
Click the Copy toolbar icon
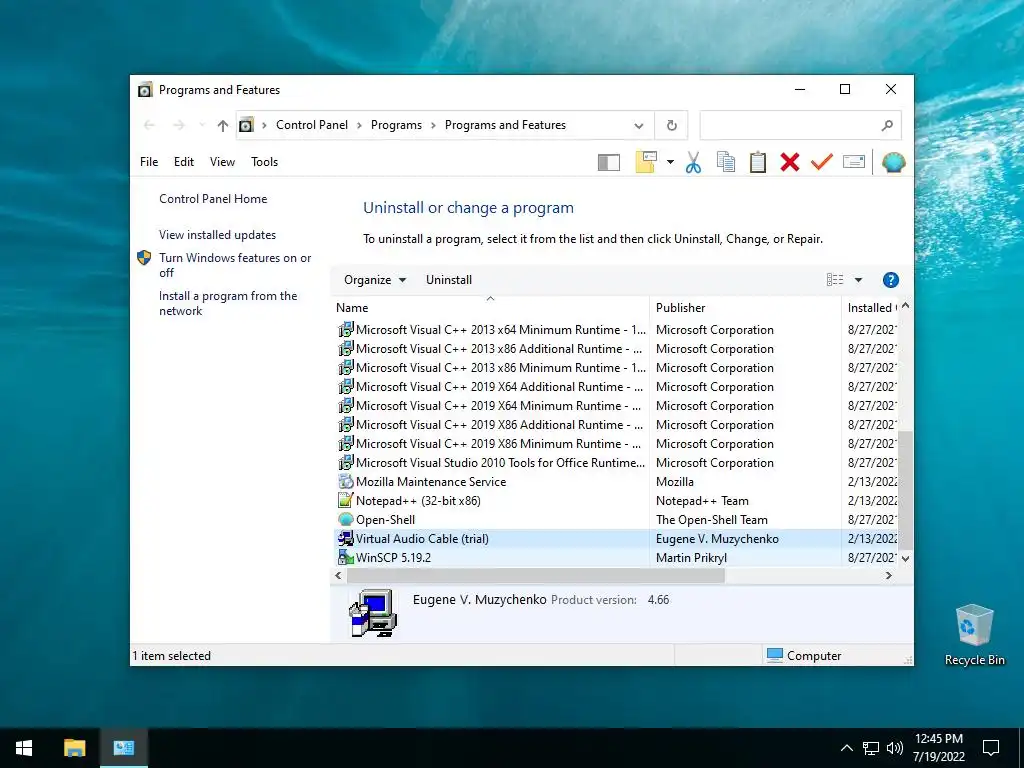click(x=726, y=162)
